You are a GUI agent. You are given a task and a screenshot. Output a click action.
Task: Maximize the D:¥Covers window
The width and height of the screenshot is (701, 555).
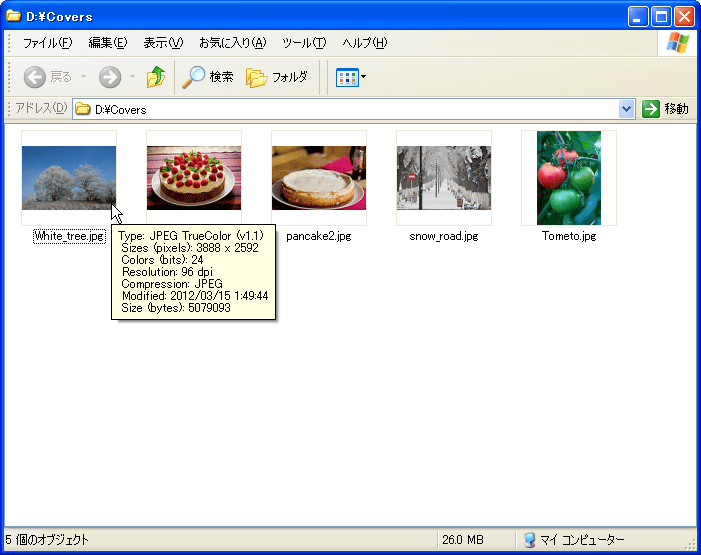point(661,17)
